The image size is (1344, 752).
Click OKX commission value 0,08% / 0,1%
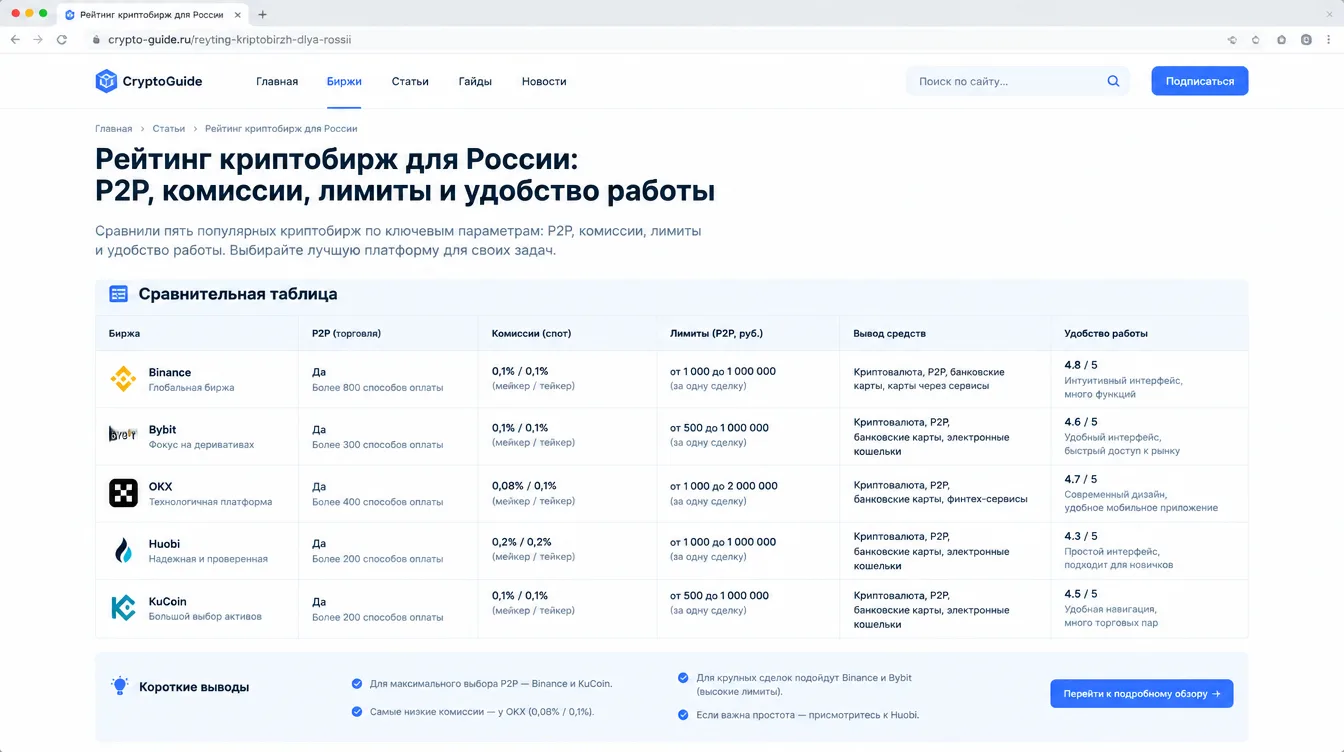pyautogui.click(x=524, y=486)
